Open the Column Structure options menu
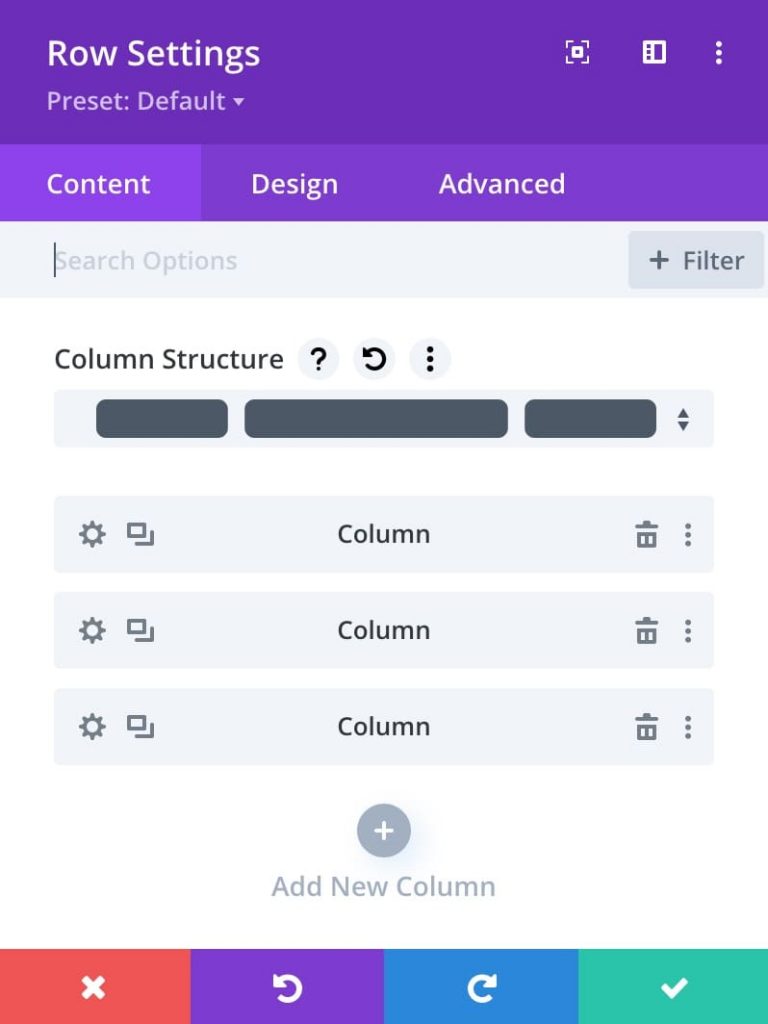This screenshot has width=768, height=1024. [430, 359]
